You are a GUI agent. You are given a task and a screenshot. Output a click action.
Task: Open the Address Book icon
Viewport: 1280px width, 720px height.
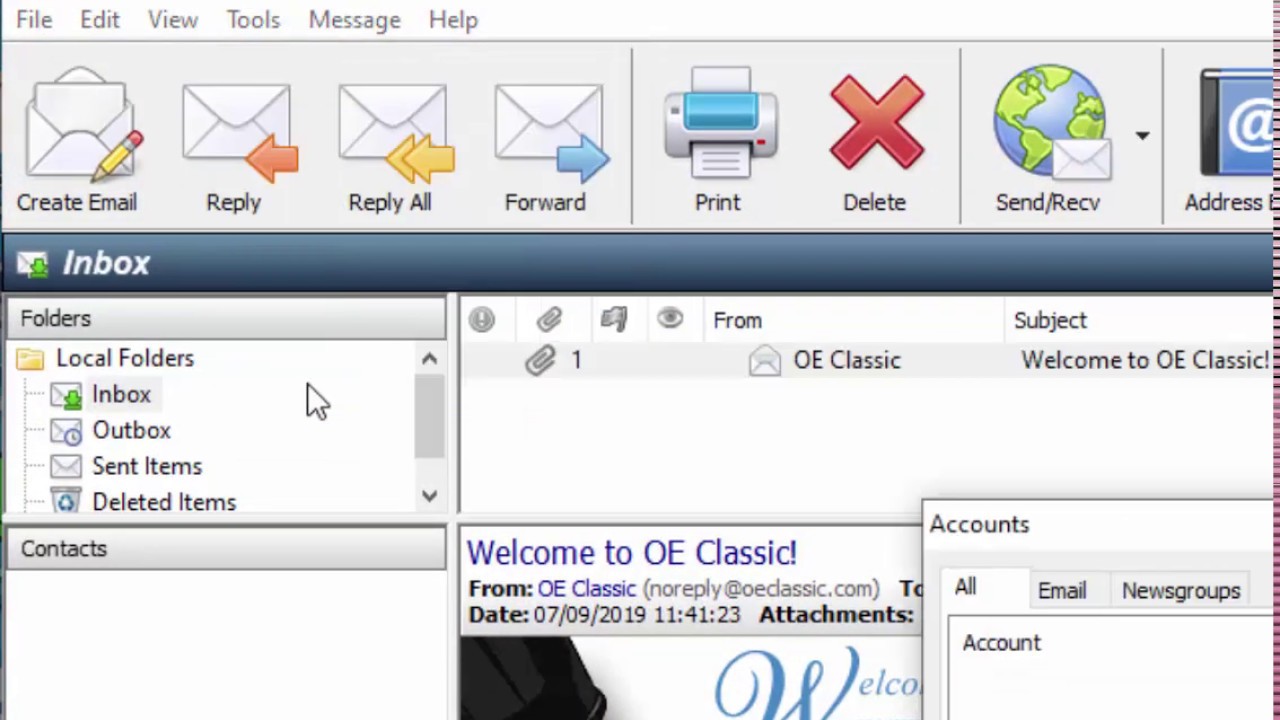click(x=1236, y=124)
